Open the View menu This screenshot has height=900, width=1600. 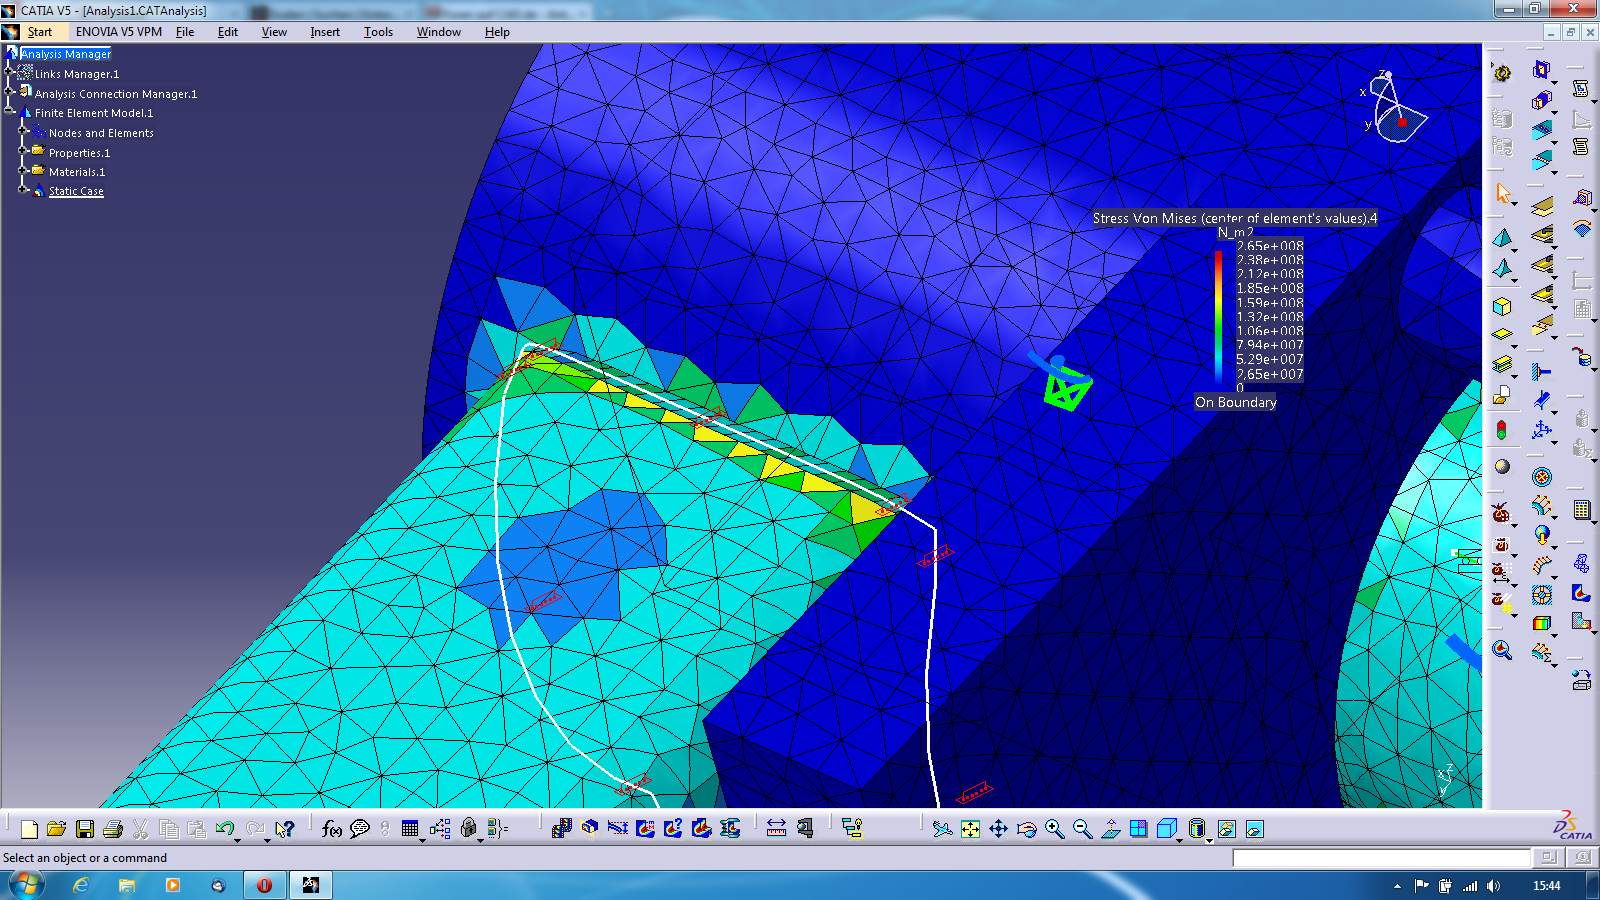pyautogui.click(x=274, y=32)
